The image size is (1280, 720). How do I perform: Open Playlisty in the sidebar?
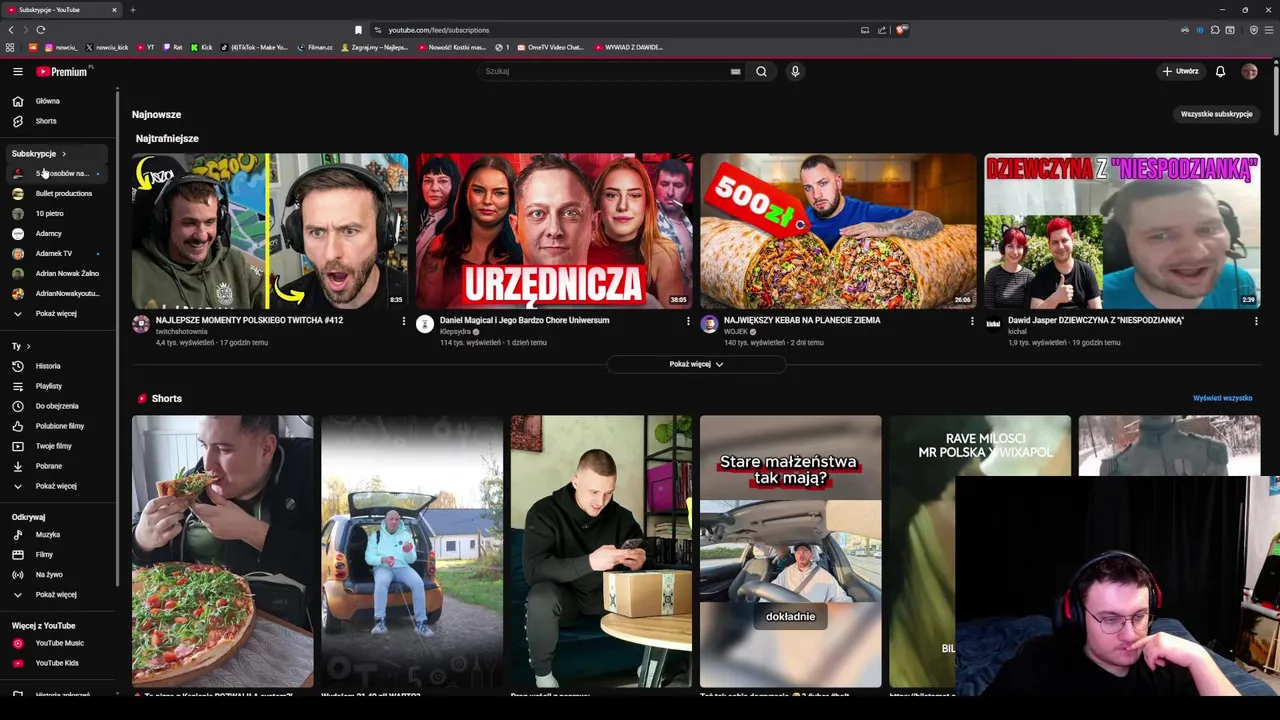(58, 386)
